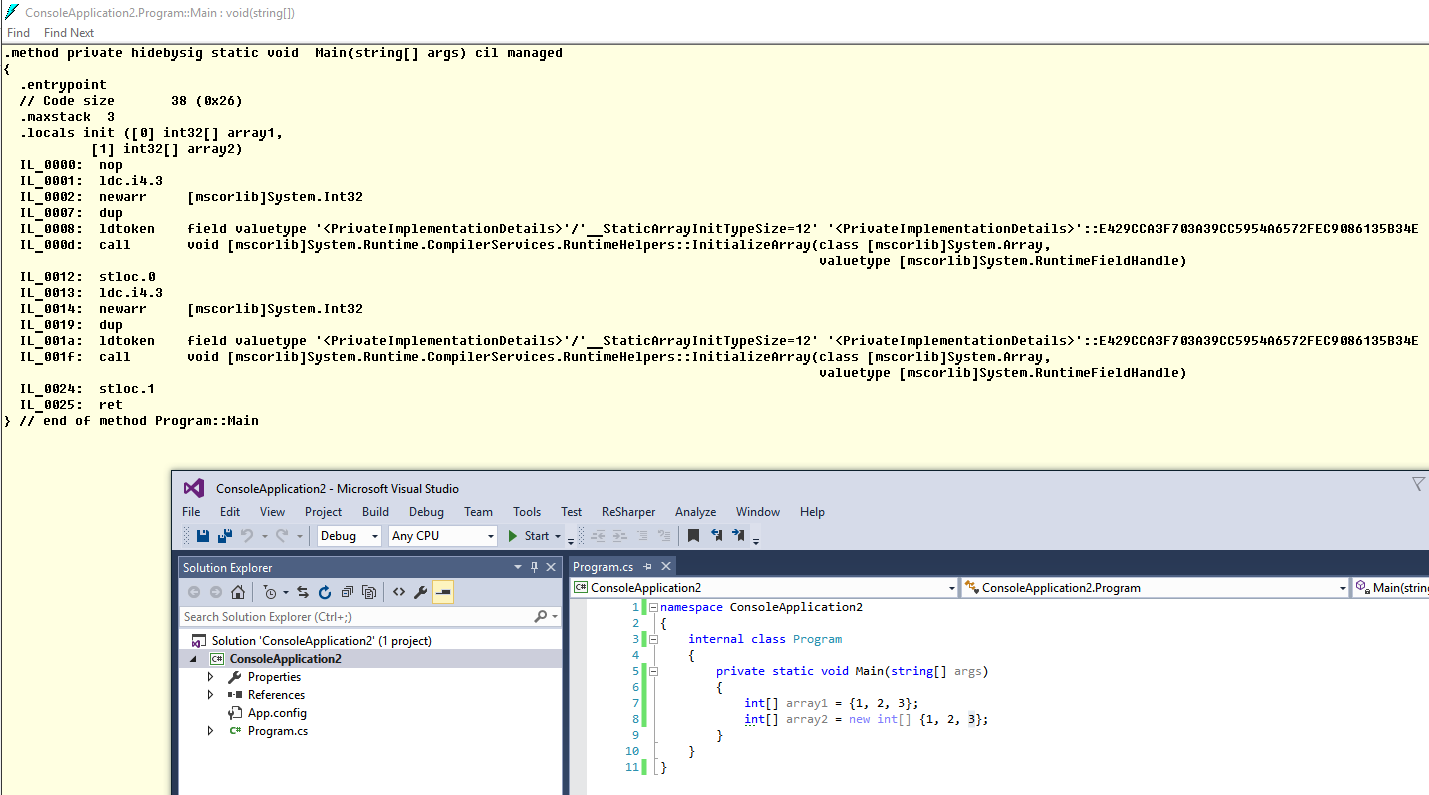Expand the References node
The height and width of the screenshot is (795, 1429).
tap(210, 695)
